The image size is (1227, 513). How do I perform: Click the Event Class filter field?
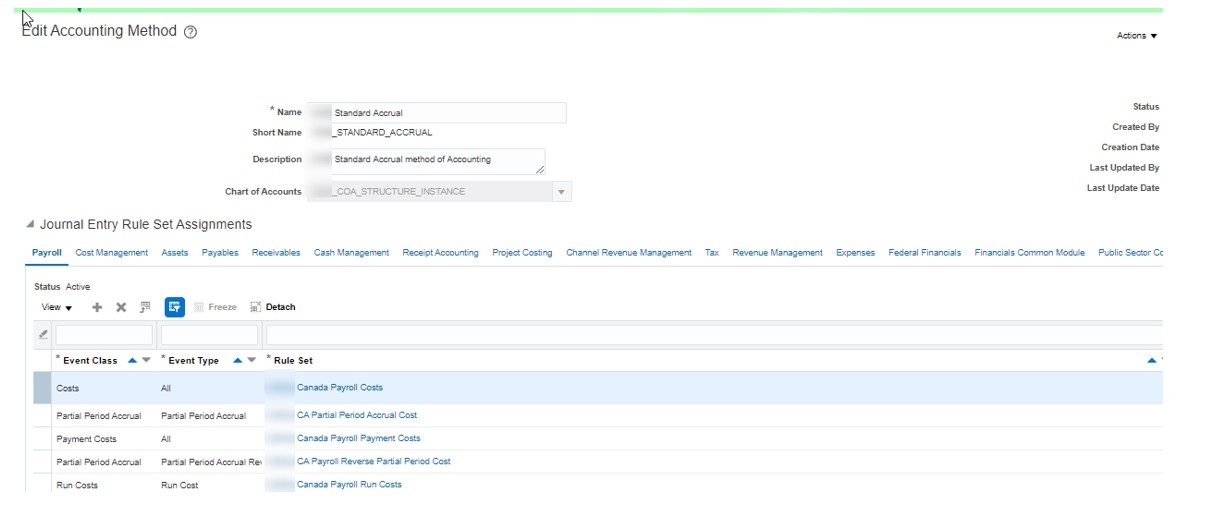pyautogui.click(x=104, y=335)
